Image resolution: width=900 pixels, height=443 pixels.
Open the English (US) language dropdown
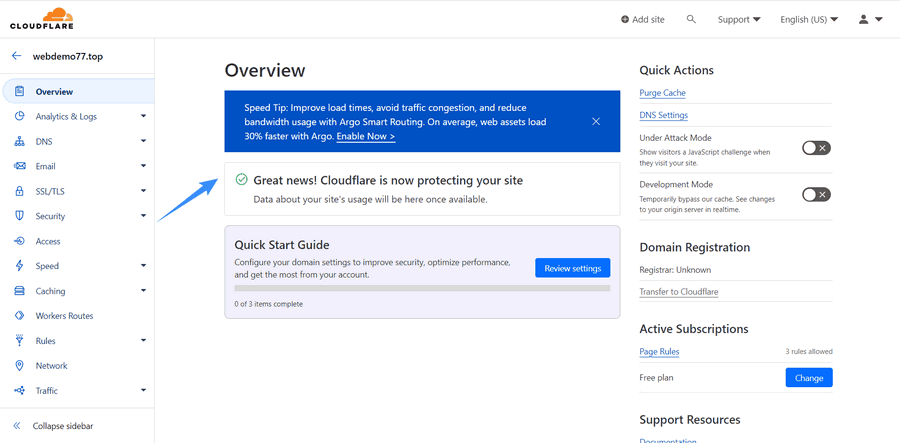point(809,20)
